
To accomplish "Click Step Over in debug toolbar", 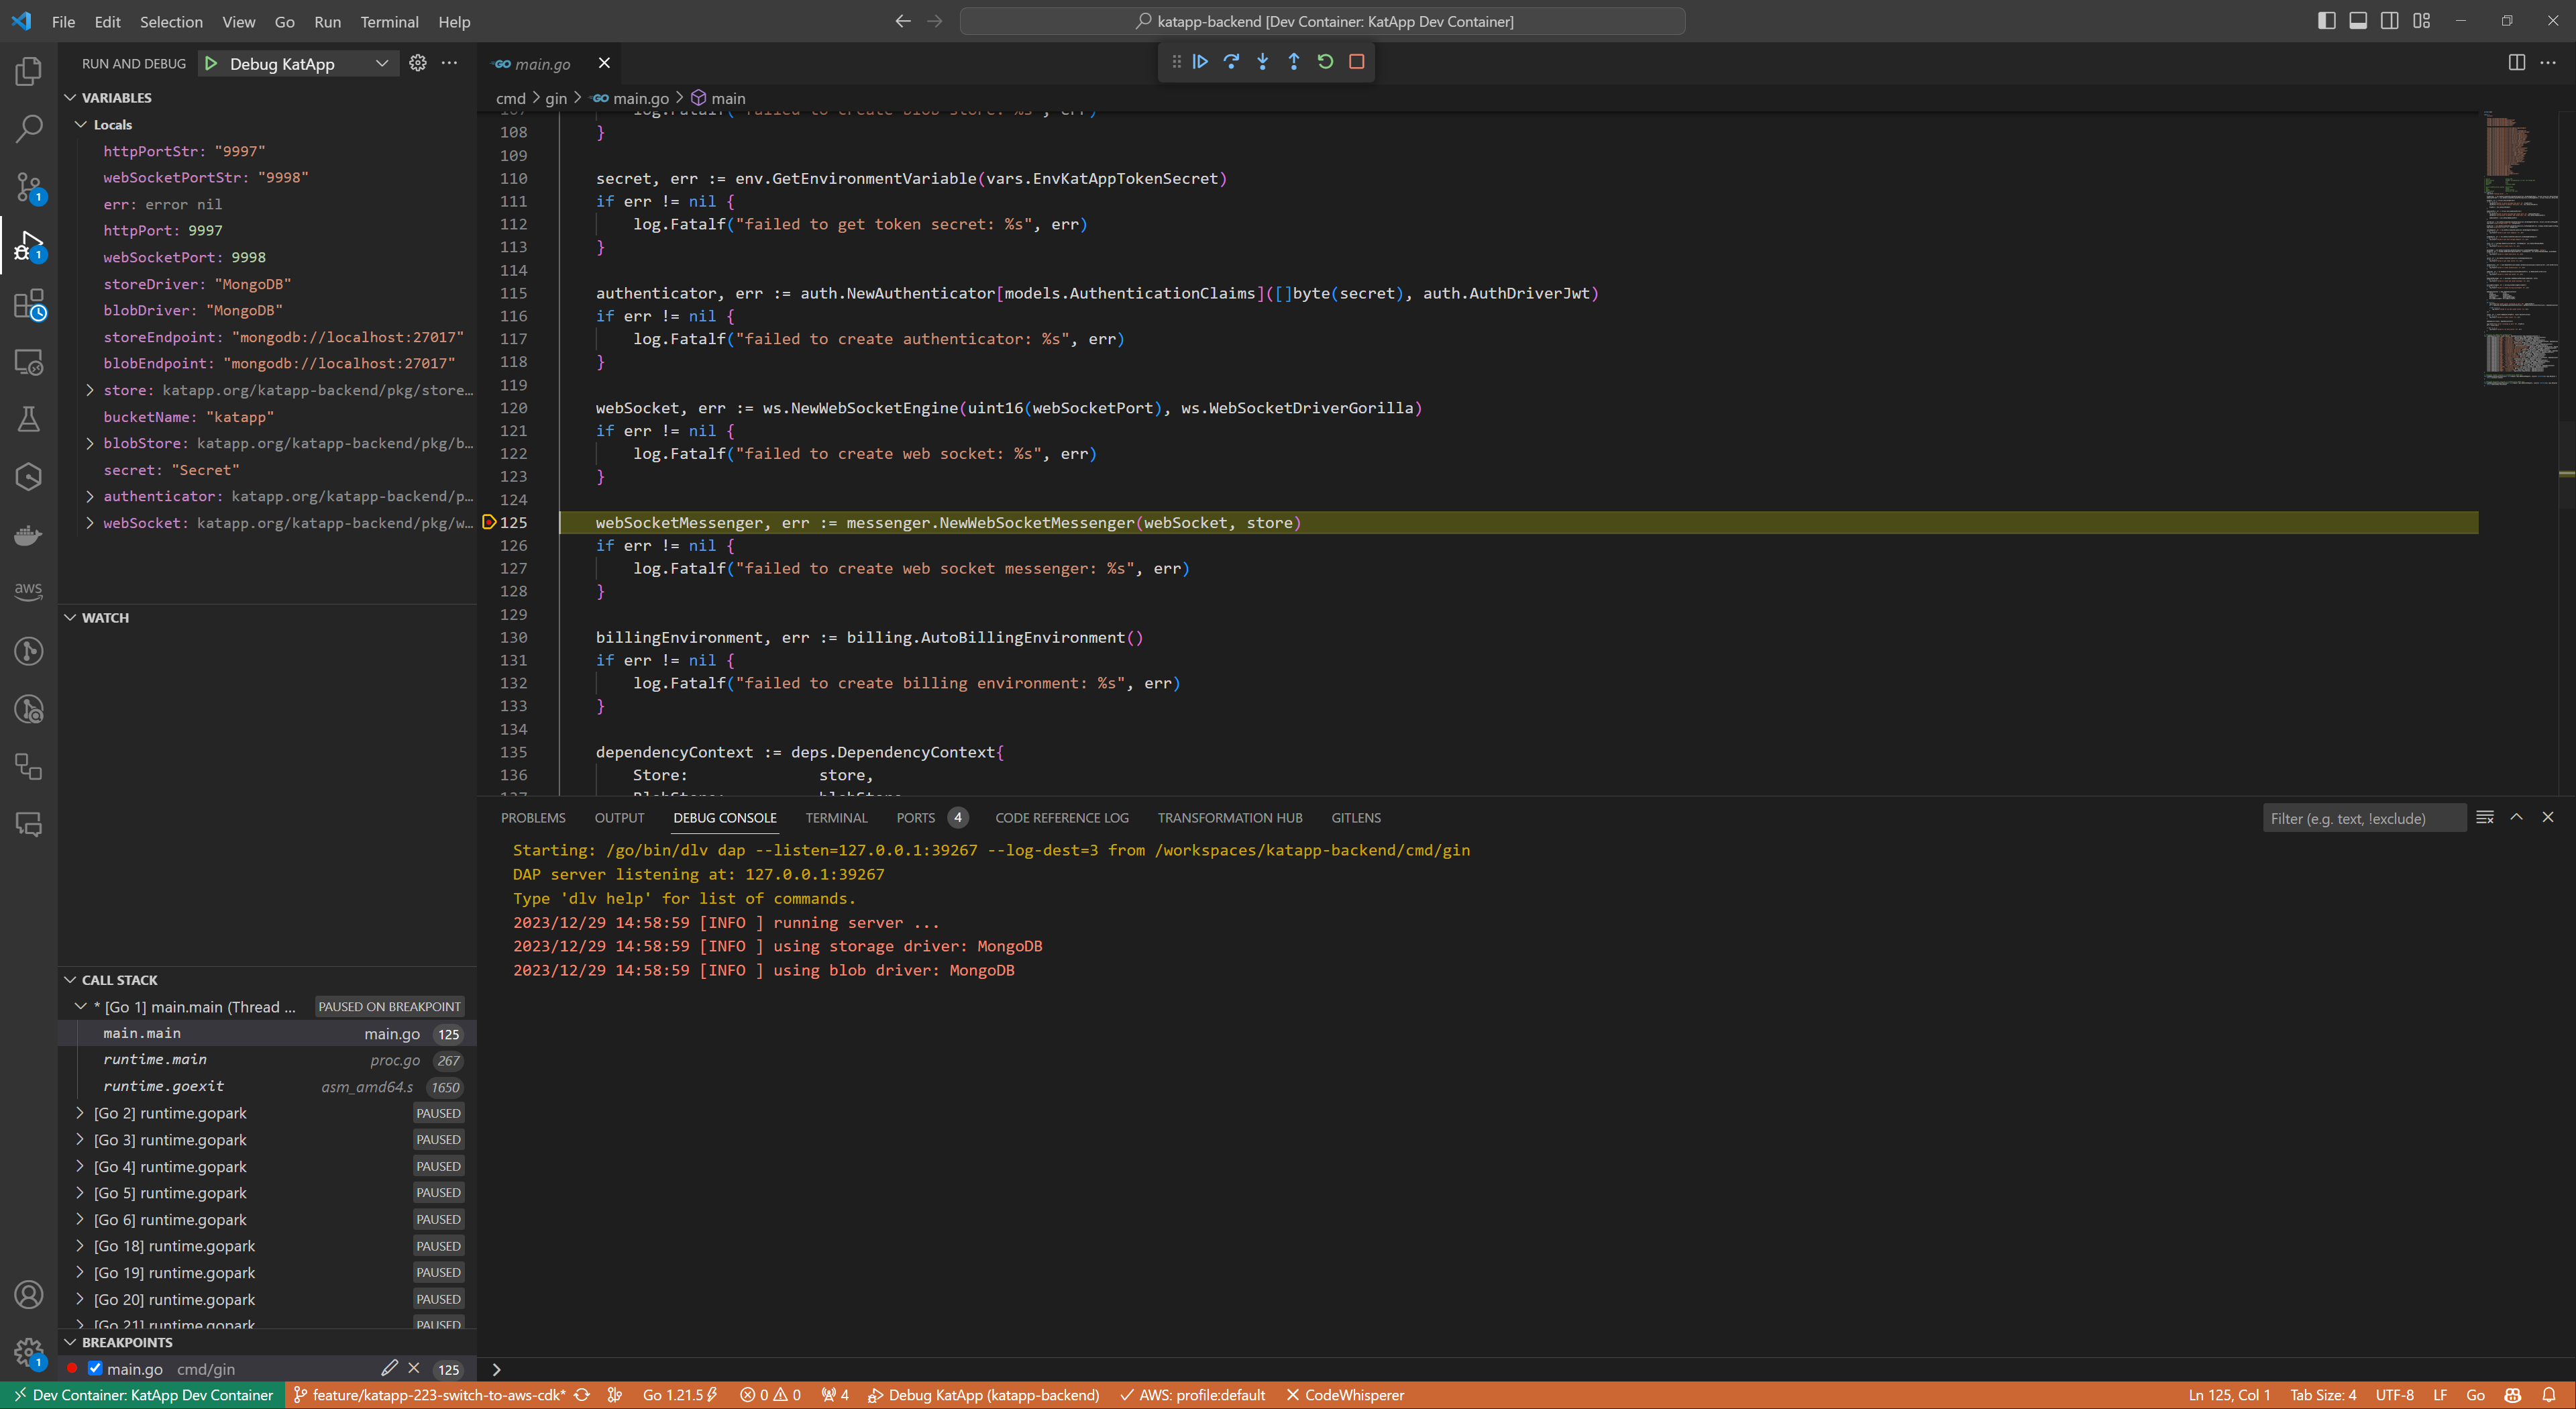I will click(1231, 62).
